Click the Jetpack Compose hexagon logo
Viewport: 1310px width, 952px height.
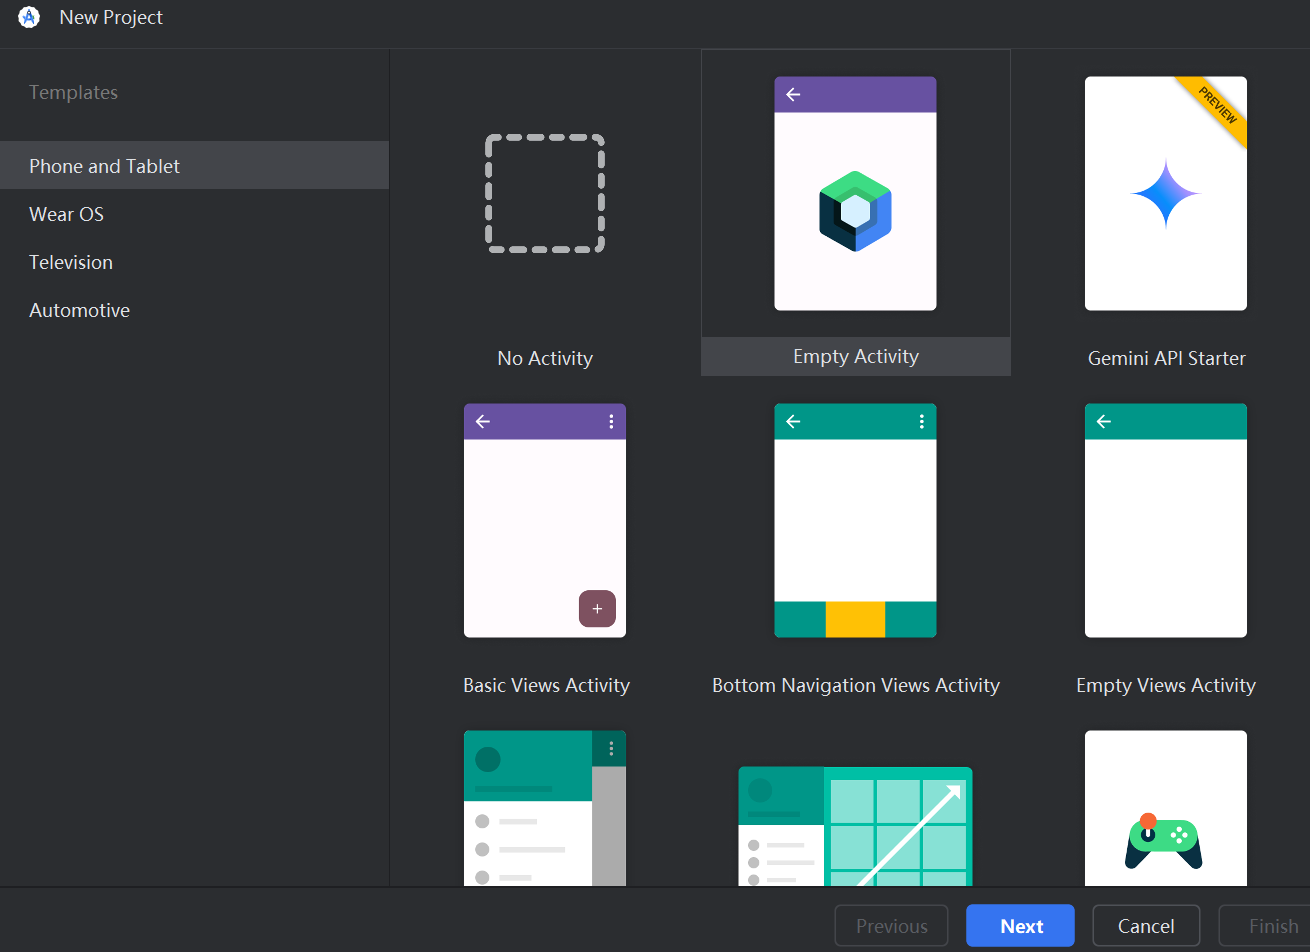click(x=855, y=211)
